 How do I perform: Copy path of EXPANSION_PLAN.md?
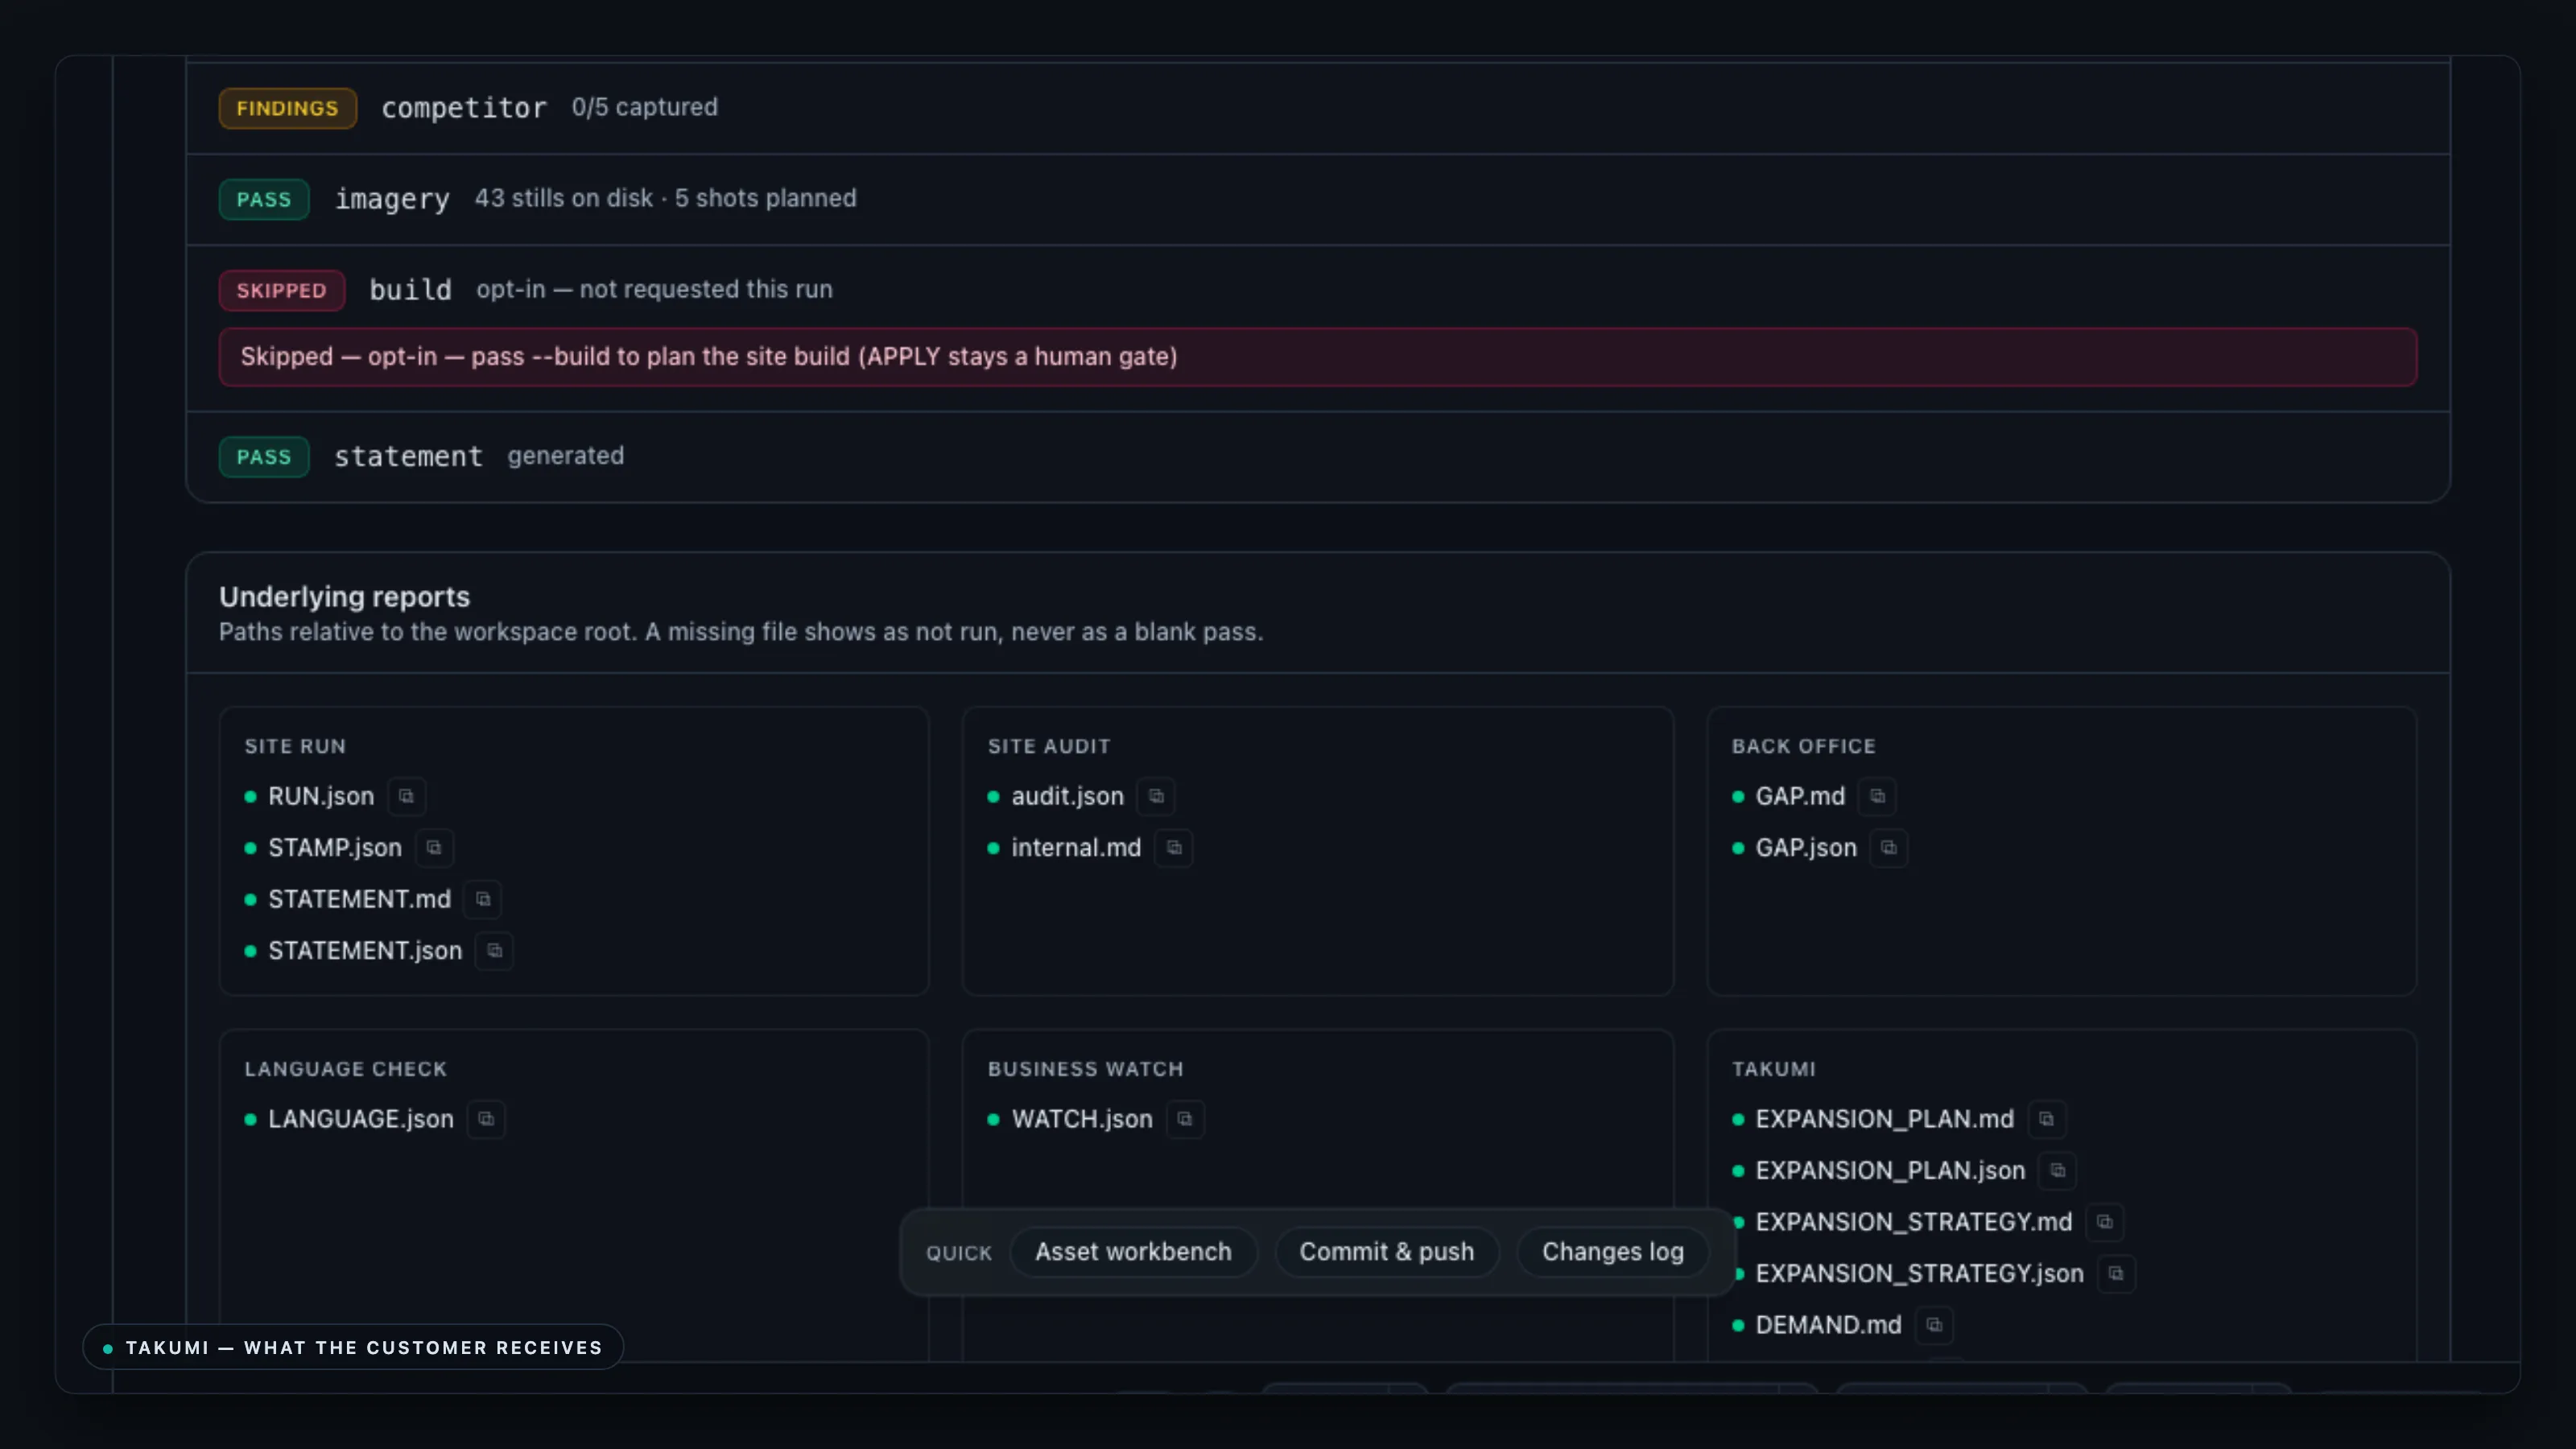(x=2046, y=1119)
